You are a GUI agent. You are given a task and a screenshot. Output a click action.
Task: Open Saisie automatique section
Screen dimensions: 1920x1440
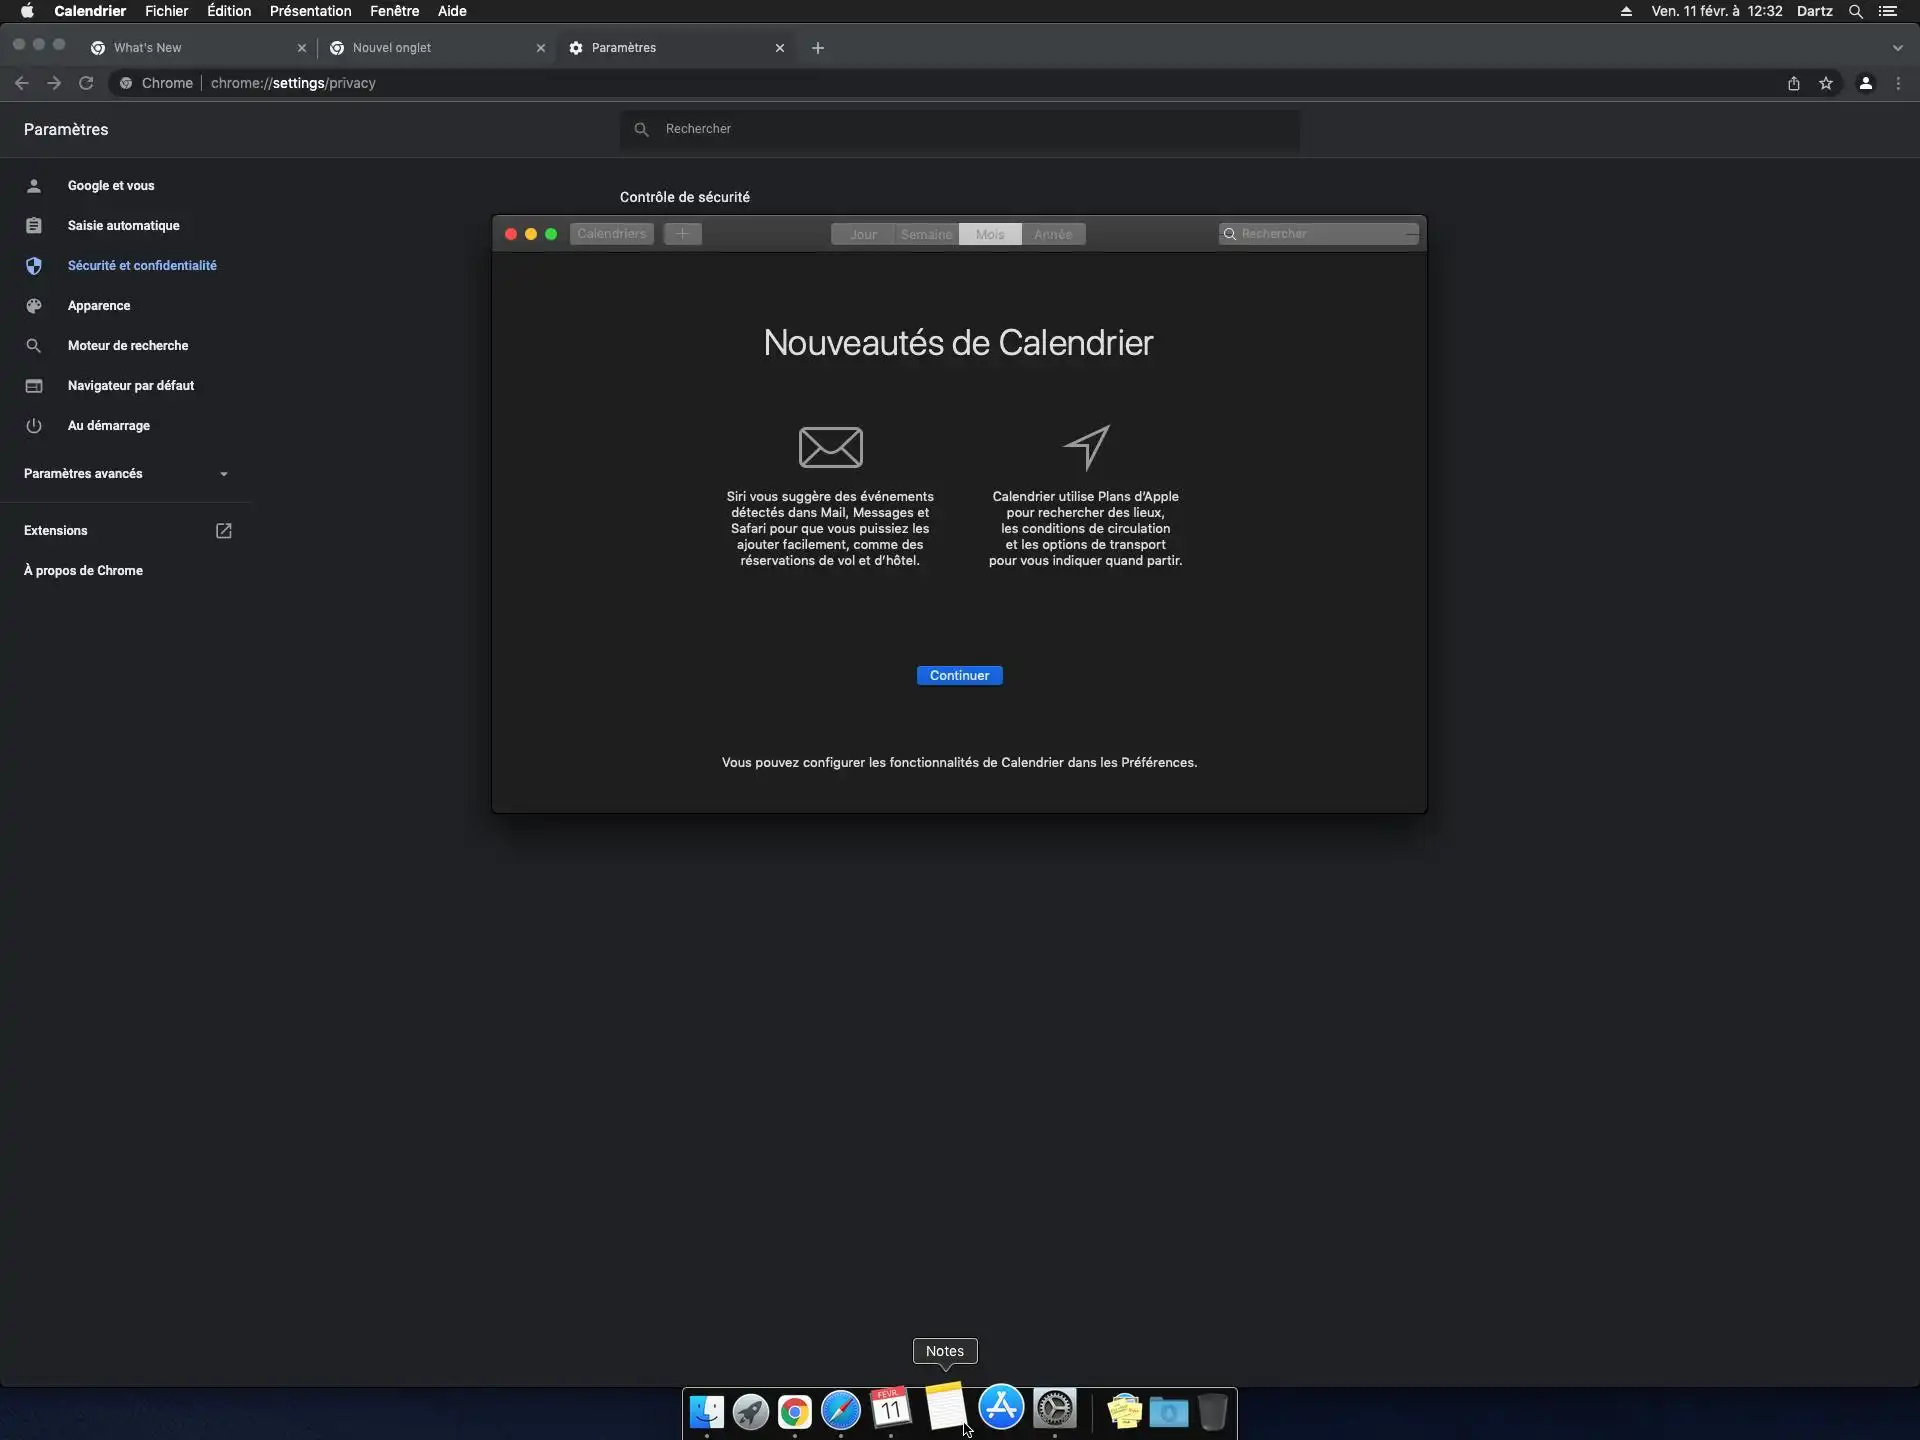pyautogui.click(x=123, y=225)
